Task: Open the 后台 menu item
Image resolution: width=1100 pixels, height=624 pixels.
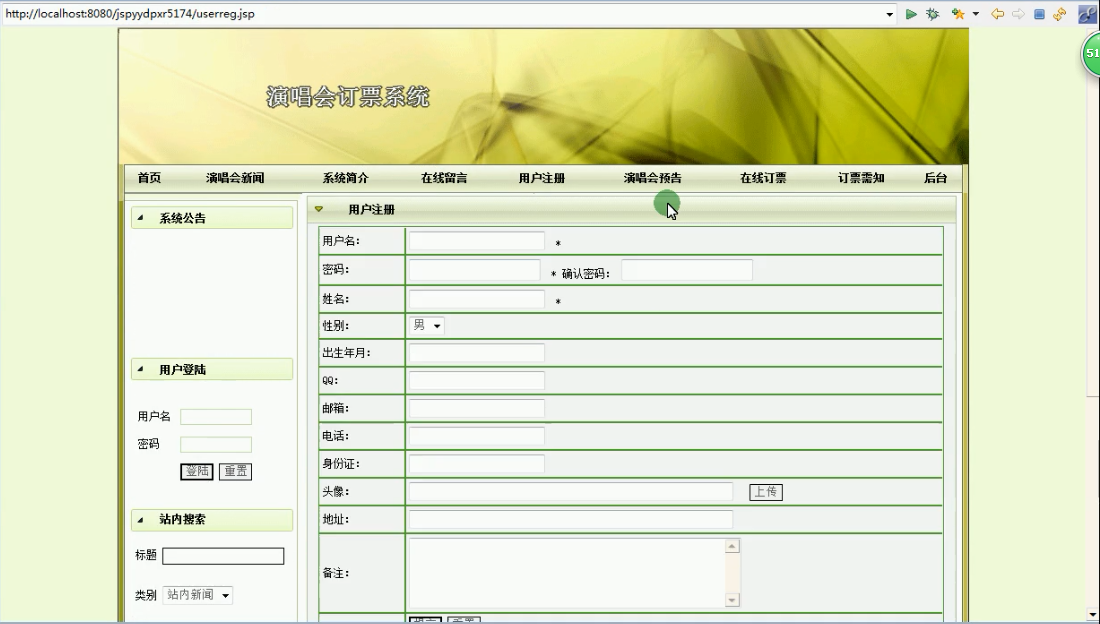Action: point(935,178)
